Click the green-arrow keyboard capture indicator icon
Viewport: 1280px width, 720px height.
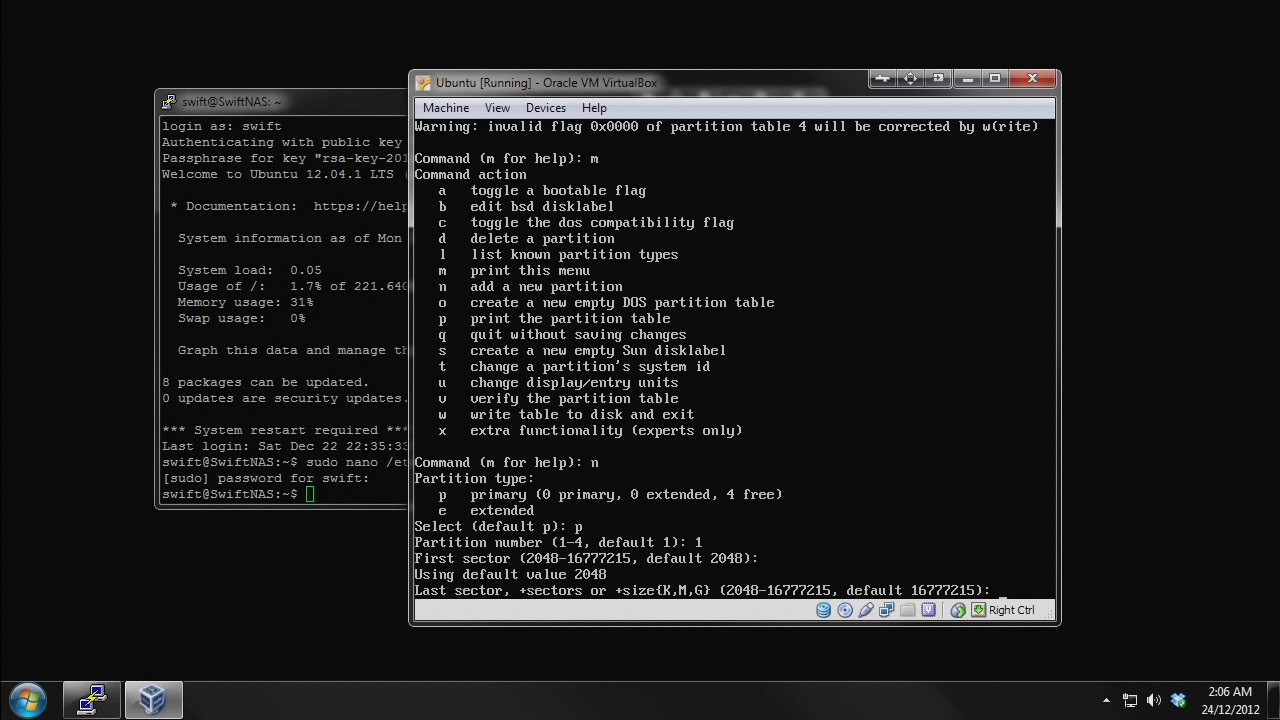coord(979,610)
